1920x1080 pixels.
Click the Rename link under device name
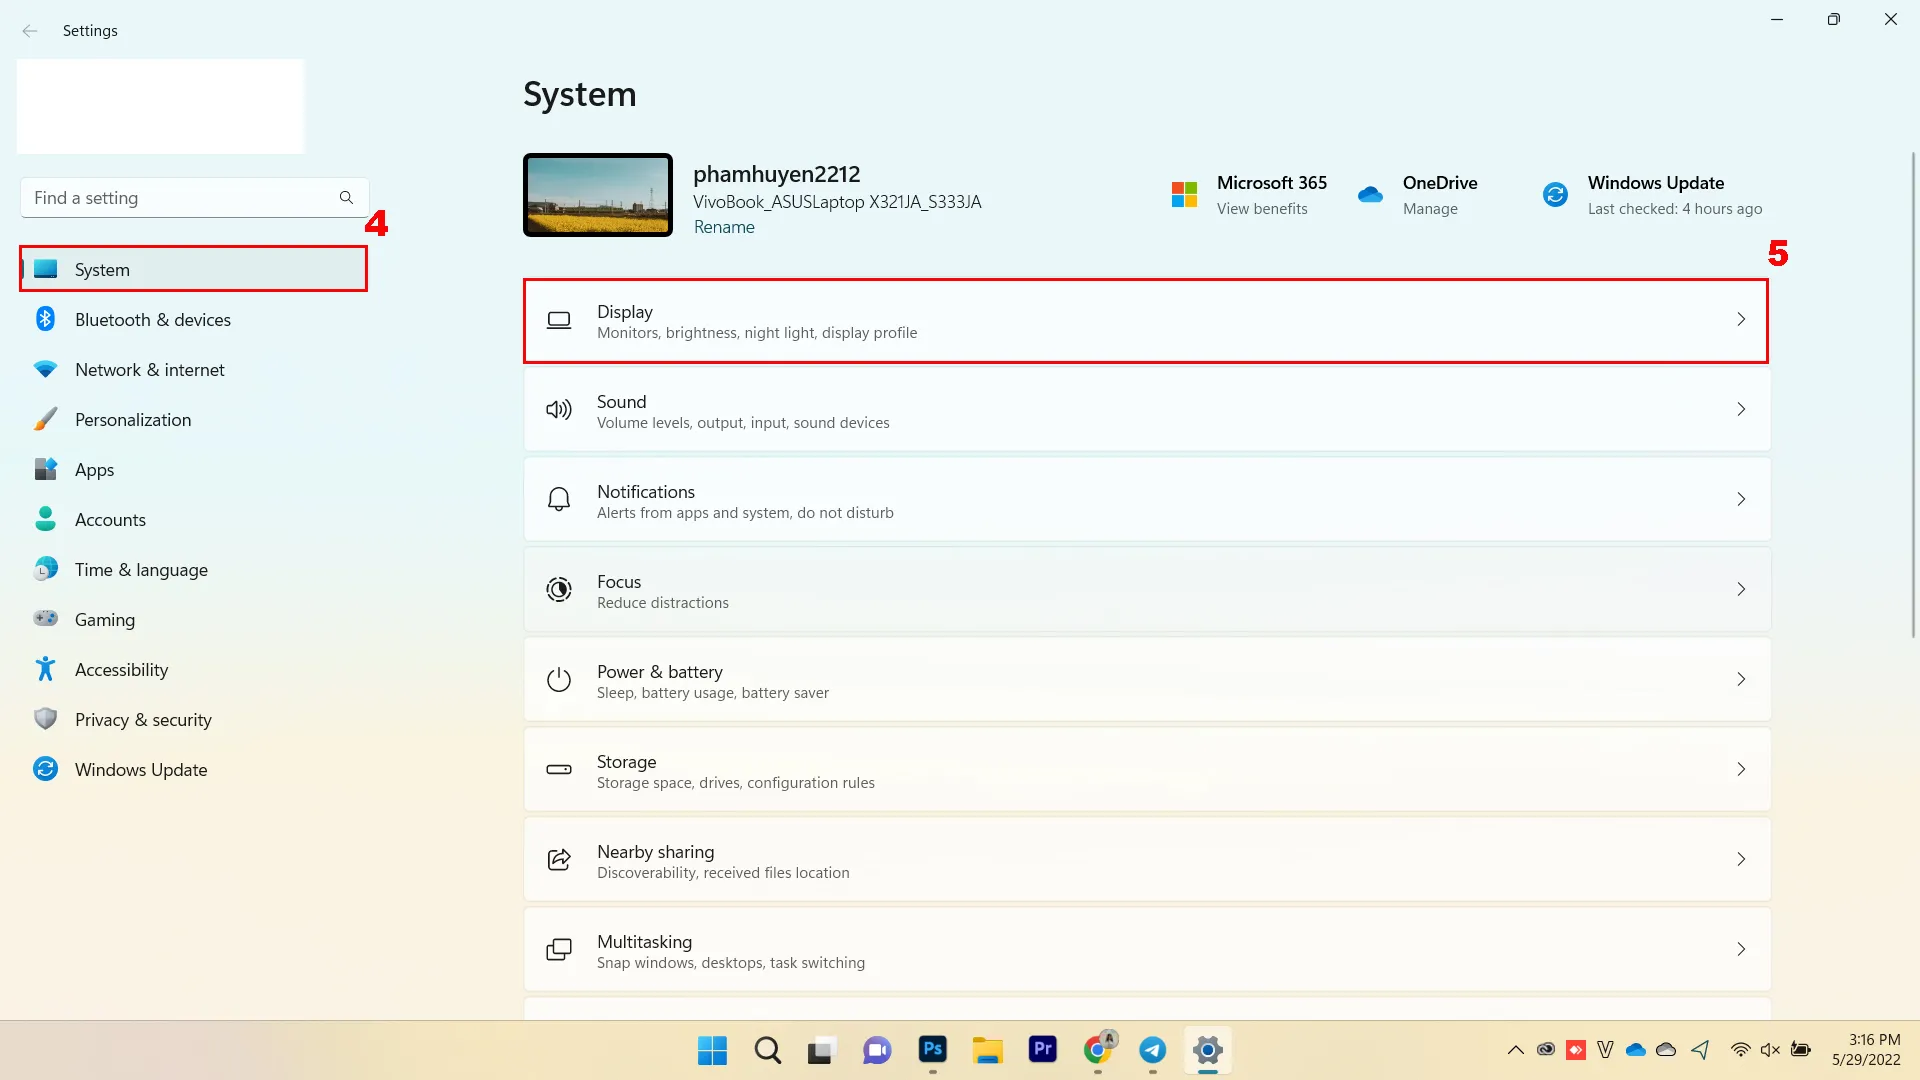[x=724, y=227]
